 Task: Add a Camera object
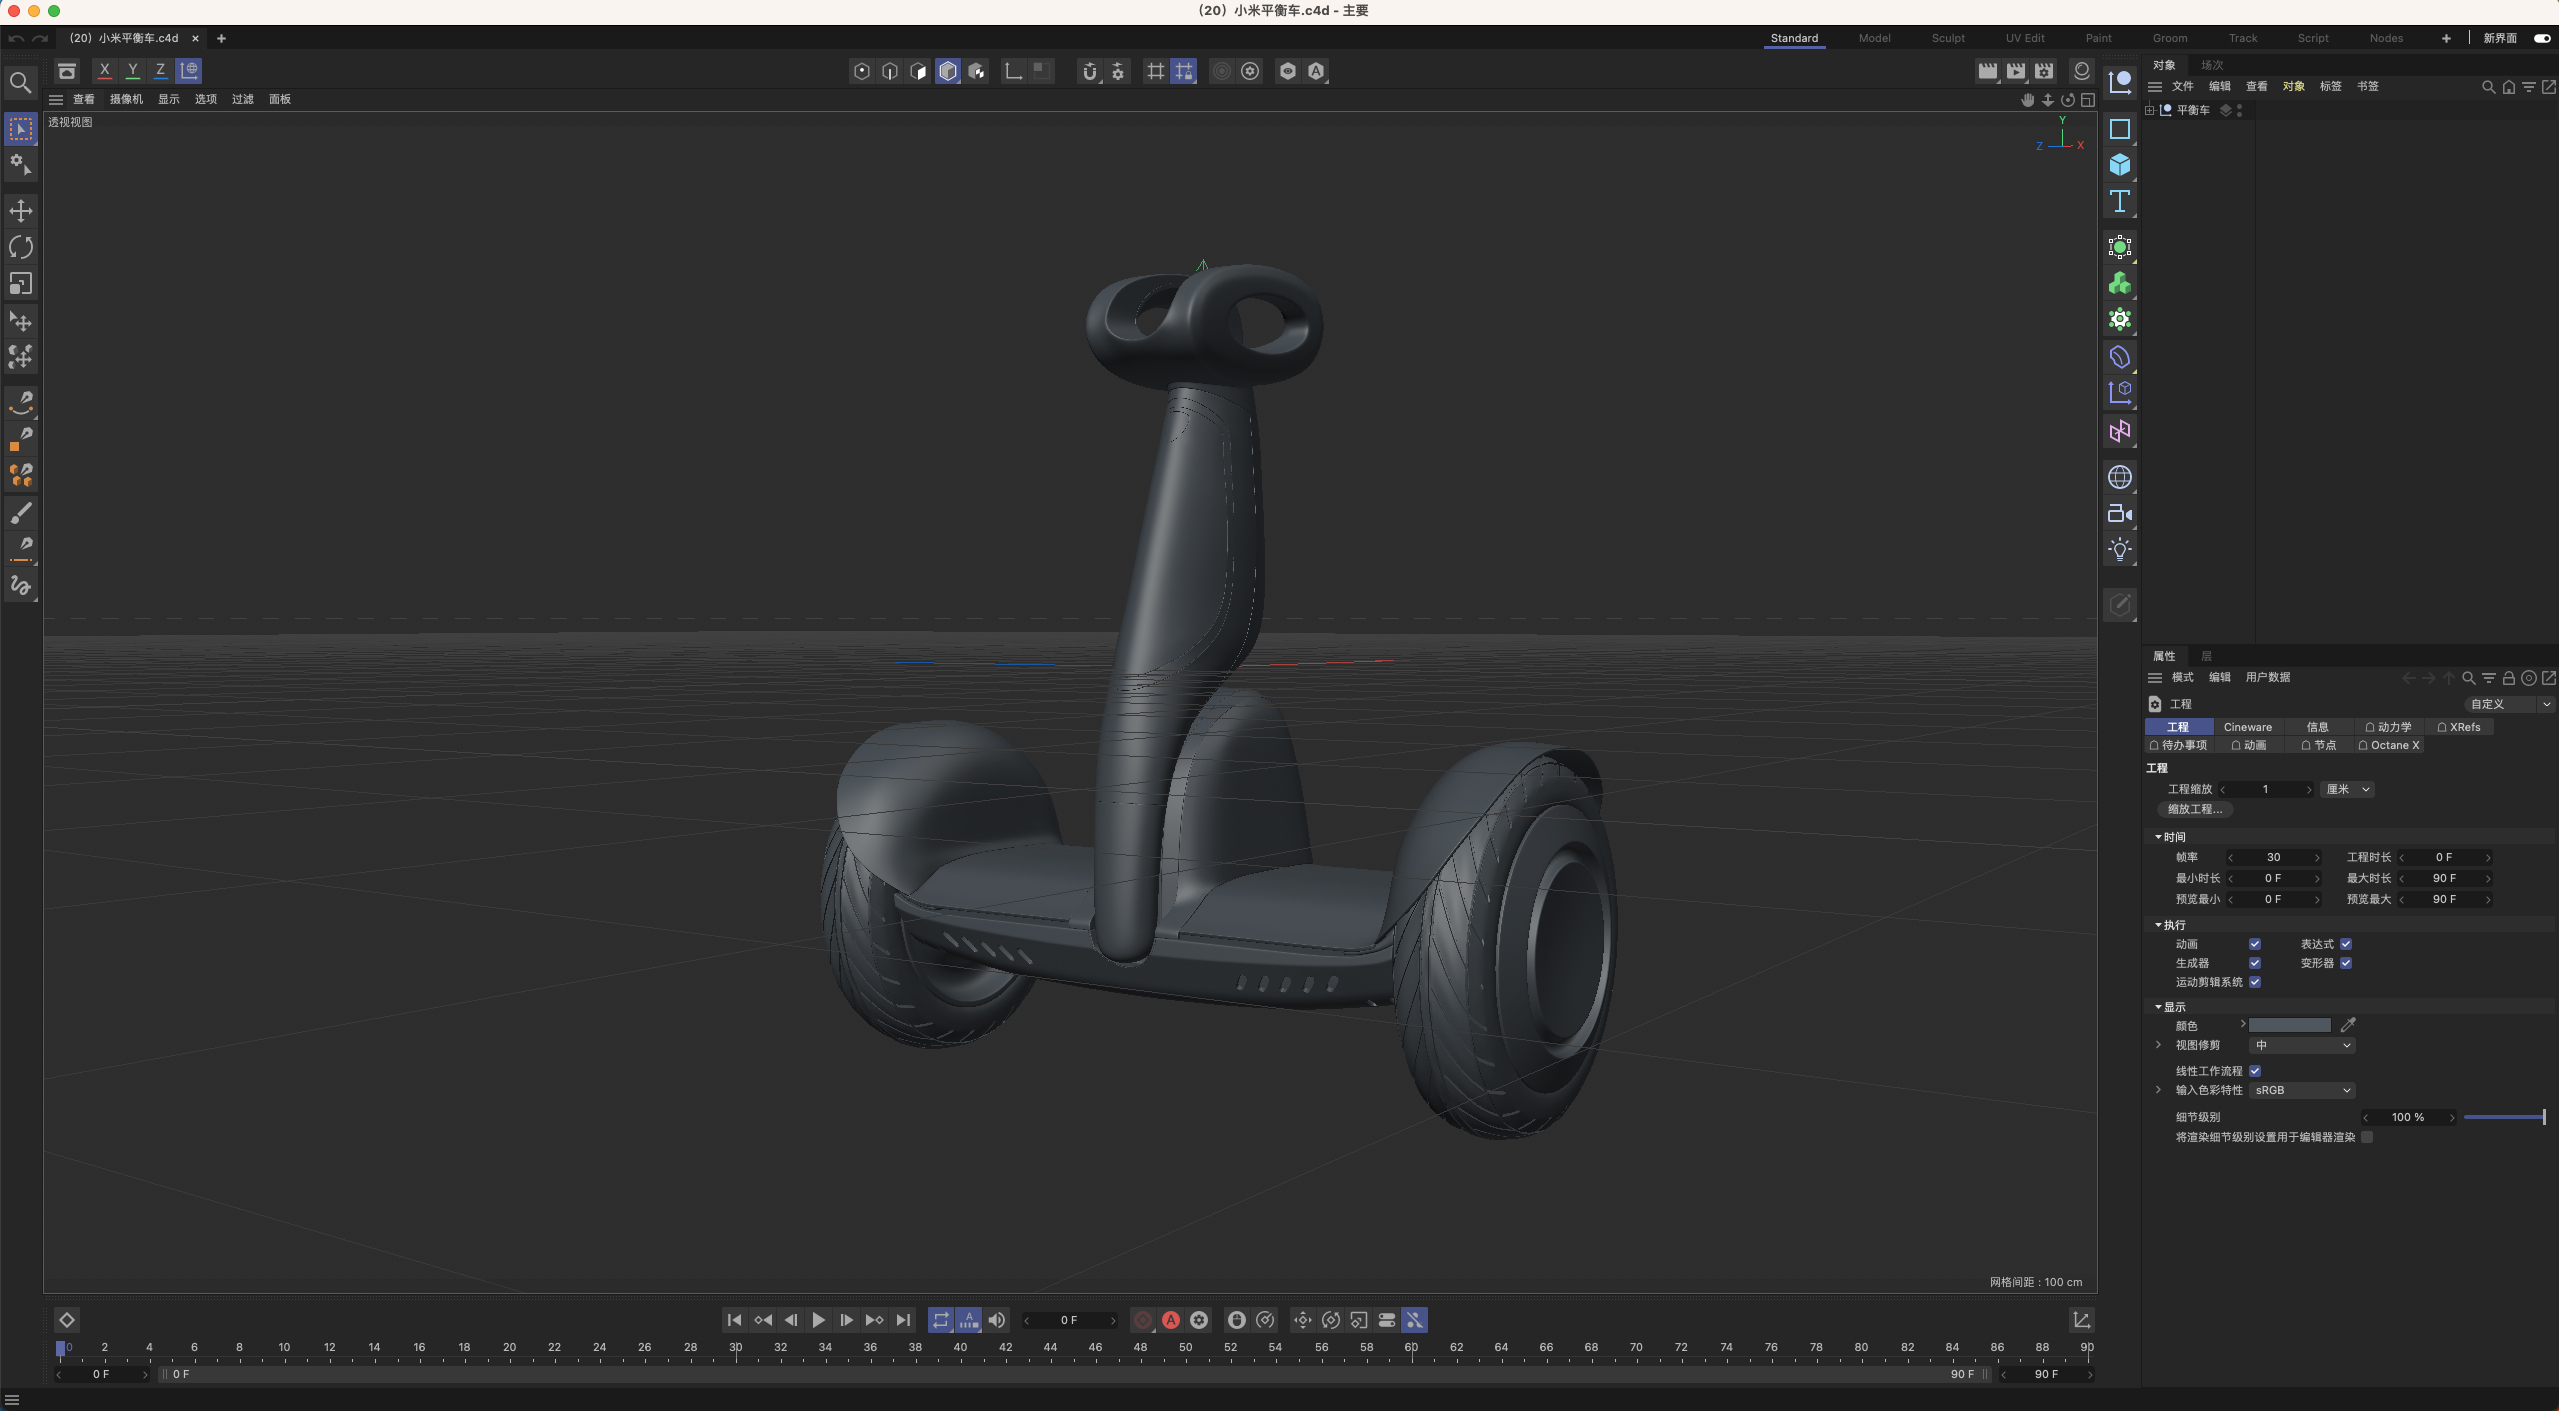tap(2119, 513)
